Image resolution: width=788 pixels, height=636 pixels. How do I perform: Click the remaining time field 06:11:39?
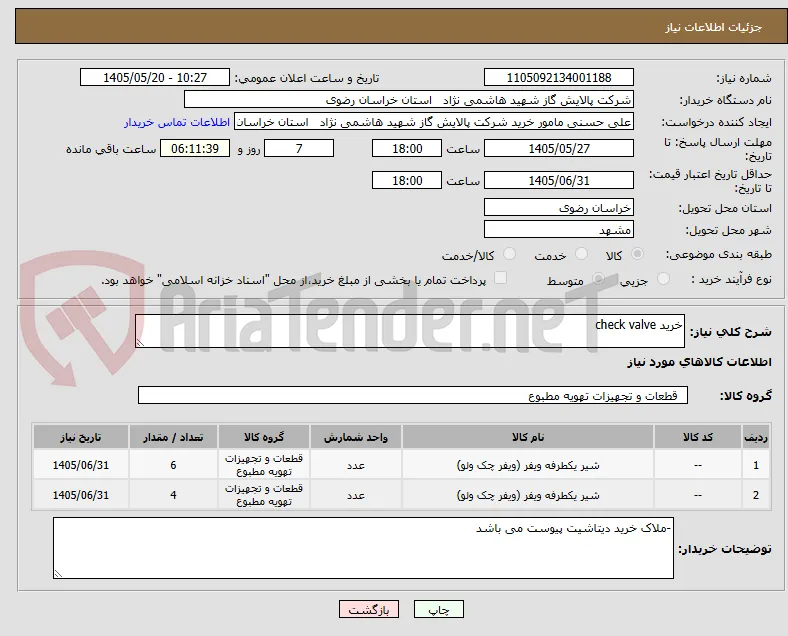[x=195, y=149]
